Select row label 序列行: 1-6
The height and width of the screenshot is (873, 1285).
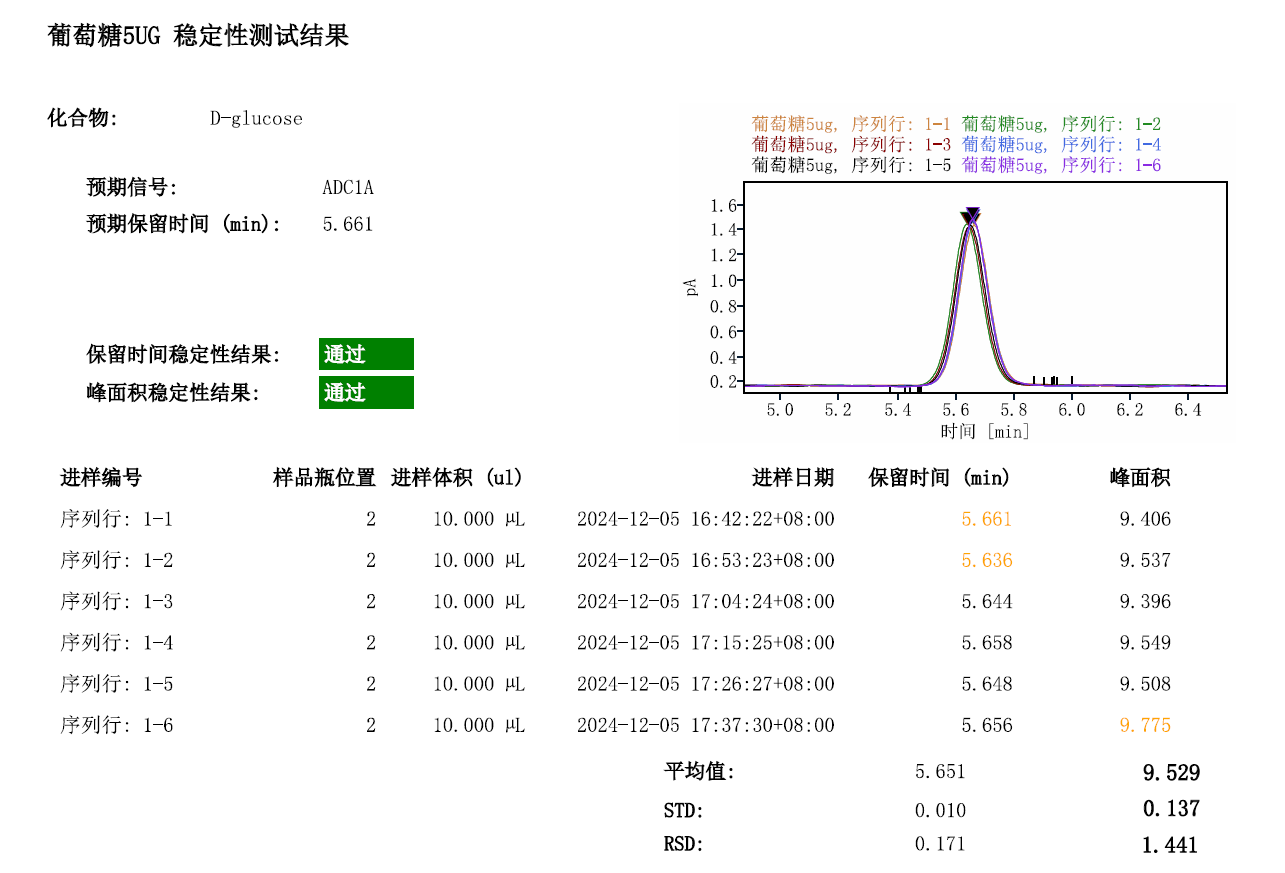[x=117, y=726]
